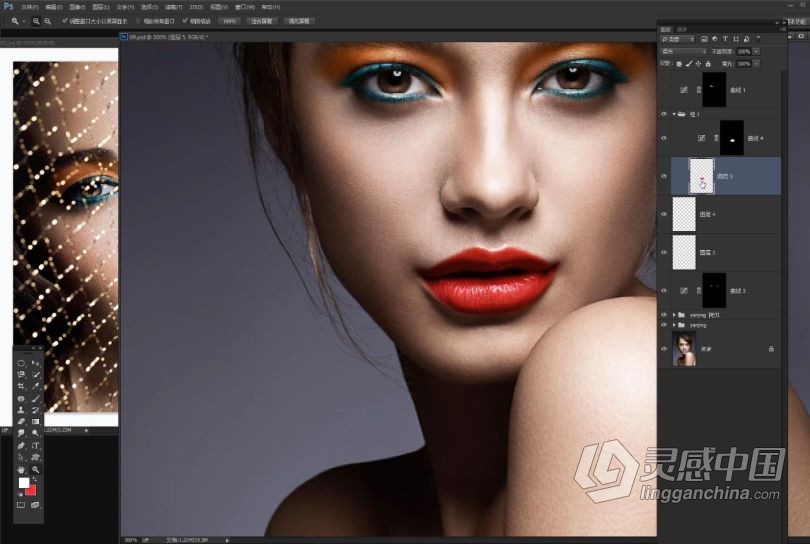The width and height of the screenshot is (810, 544).
Task: Expand the yanjing group
Action: [674, 325]
